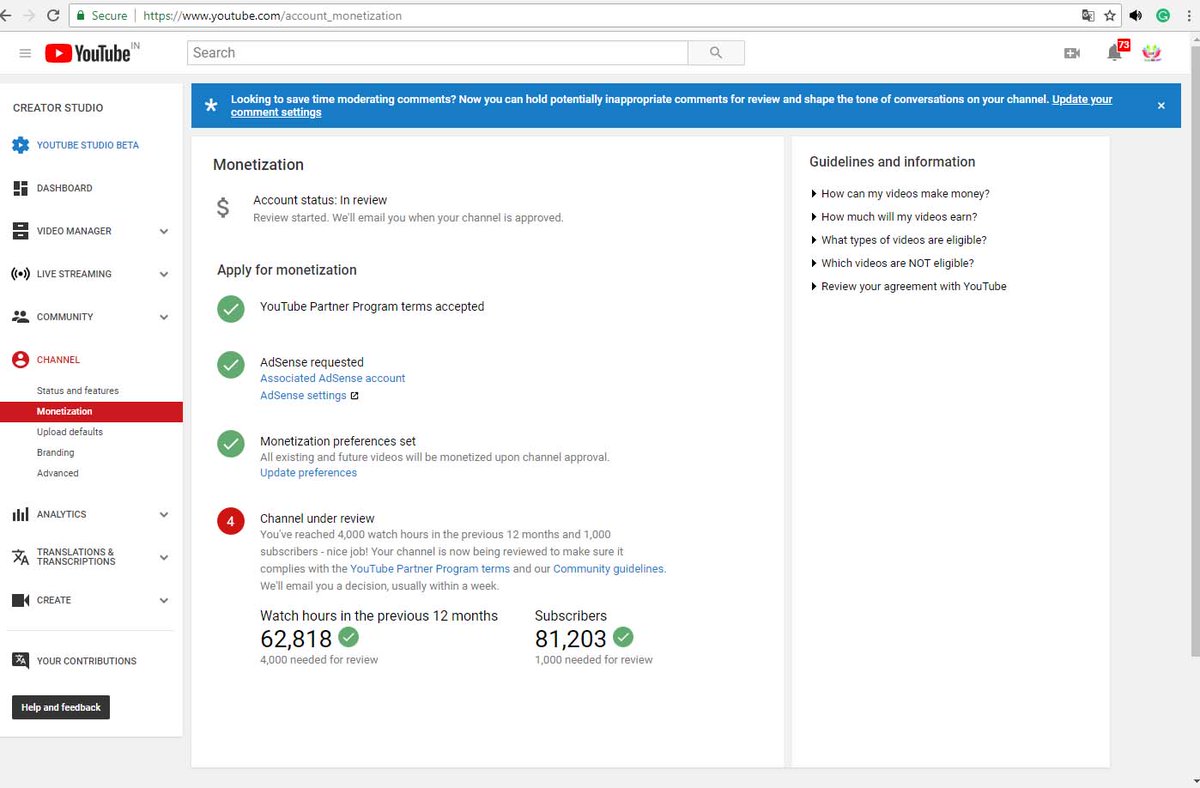This screenshot has height=788, width=1200.
Task: Expand 'How can my videos make money?'
Action: (x=900, y=194)
